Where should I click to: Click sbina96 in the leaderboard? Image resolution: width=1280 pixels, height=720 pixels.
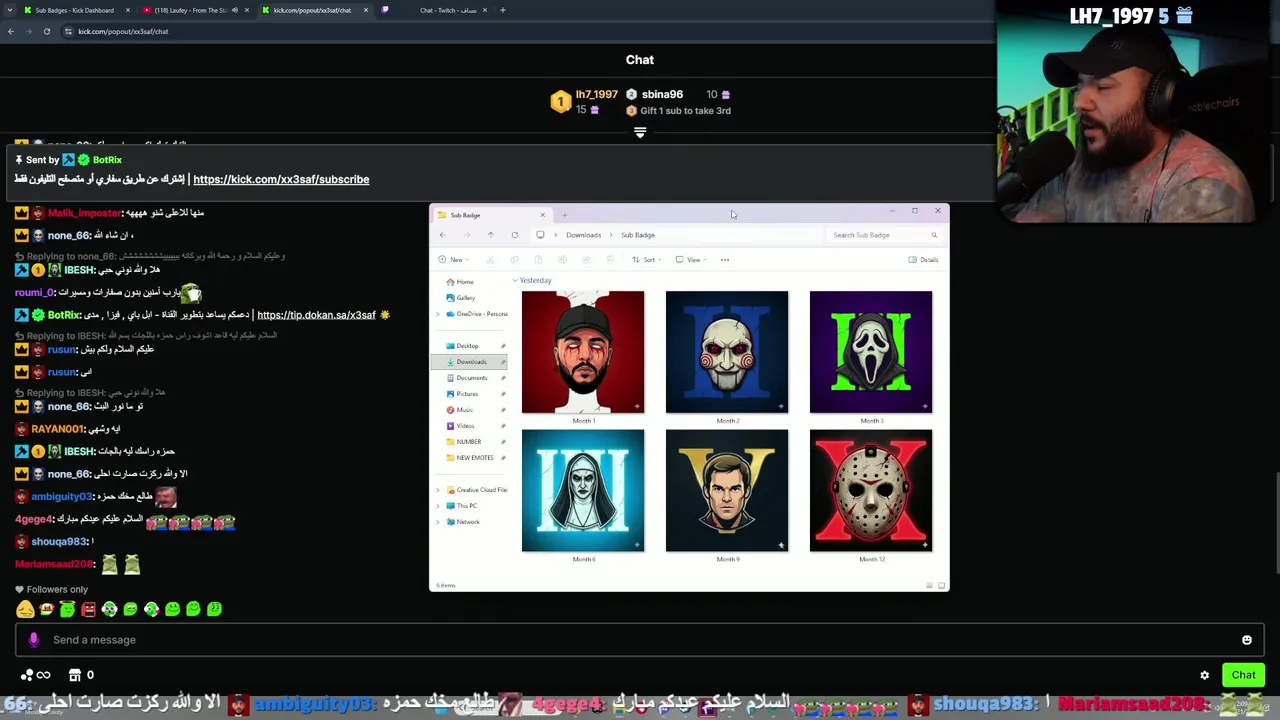tap(662, 95)
